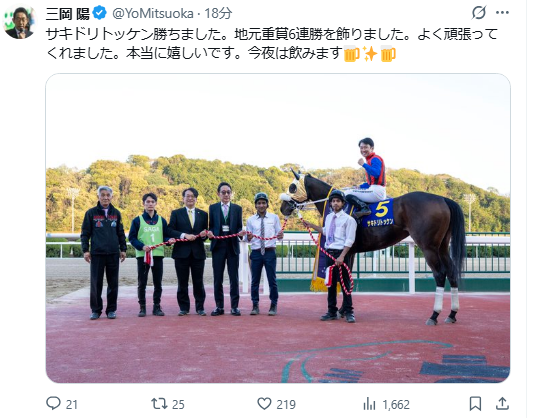The image size is (534, 418).
Task: Click the 1,662 views count
Action: (x=396, y=404)
